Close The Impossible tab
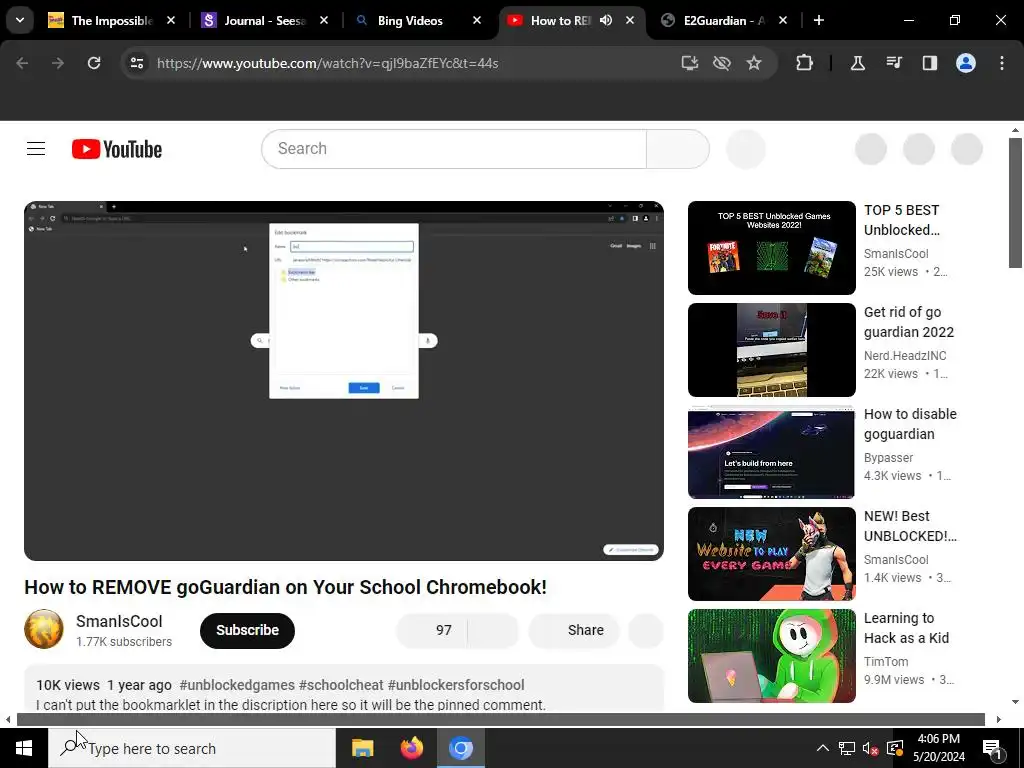 click(x=171, y=20)
